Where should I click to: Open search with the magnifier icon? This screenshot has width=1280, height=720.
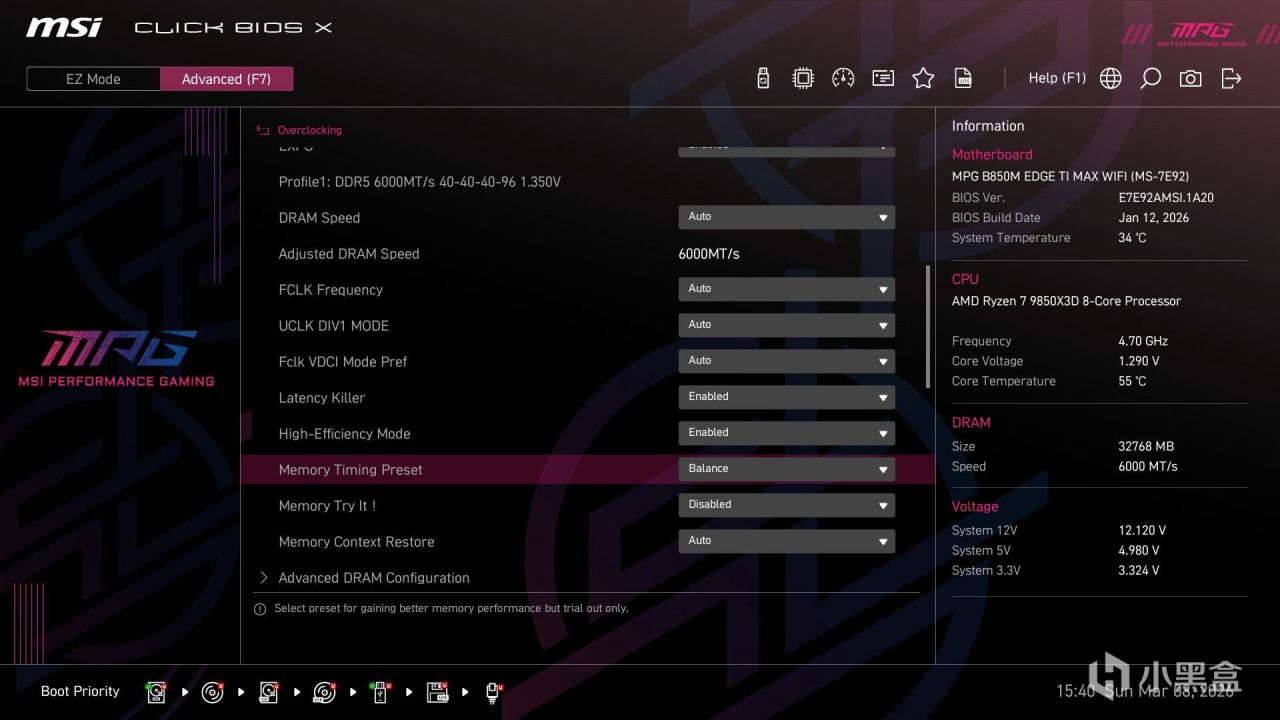tap(1151, 78)
